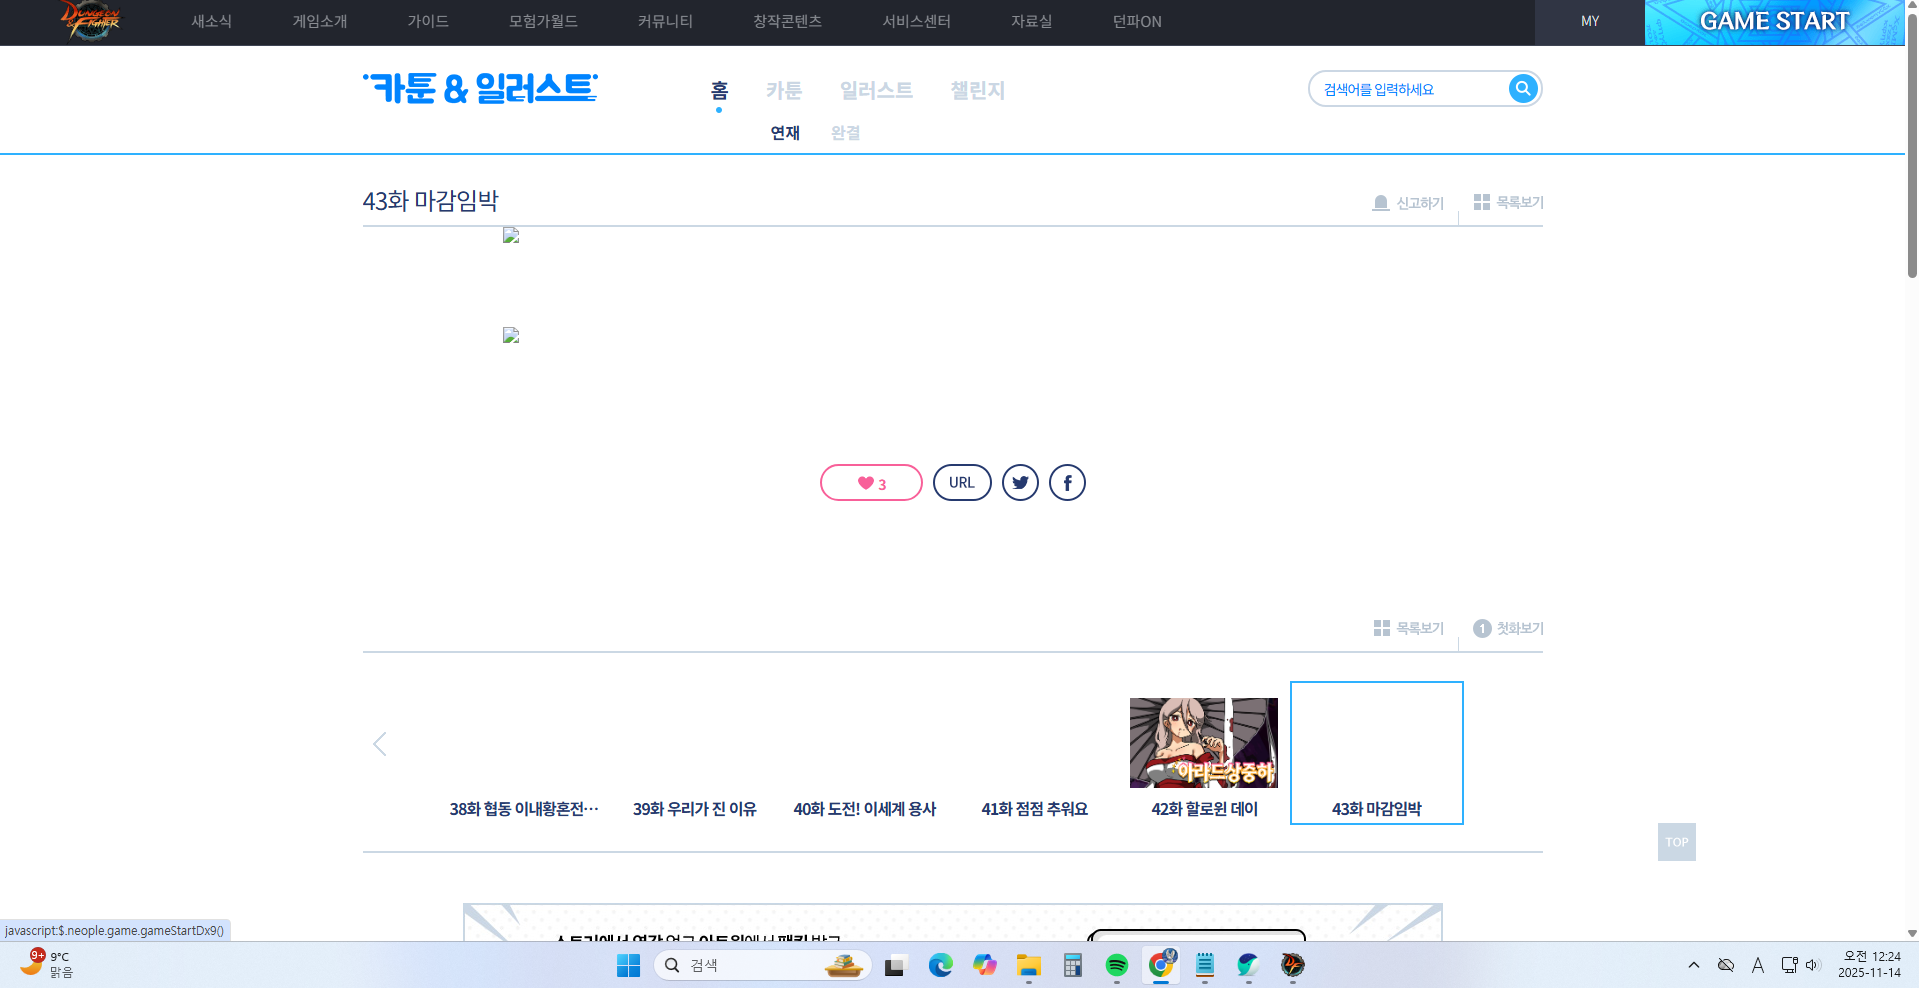Toggle the heart like button

point(871,483)
